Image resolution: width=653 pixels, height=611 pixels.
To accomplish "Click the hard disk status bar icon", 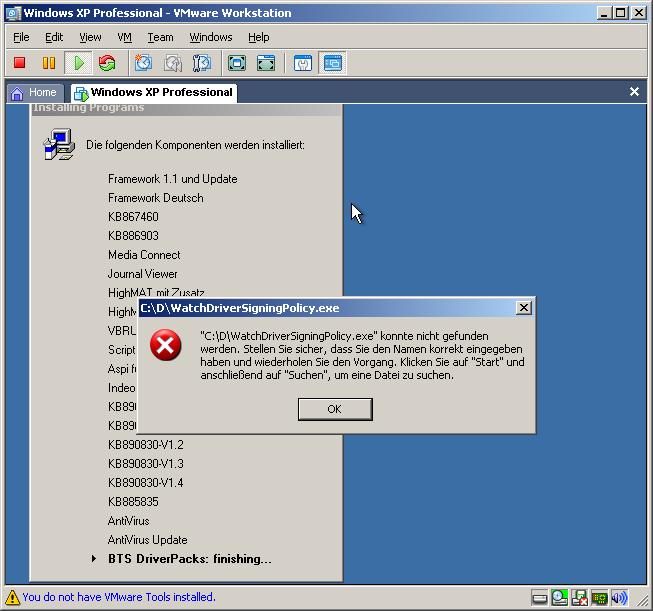I will coord(540,599).
